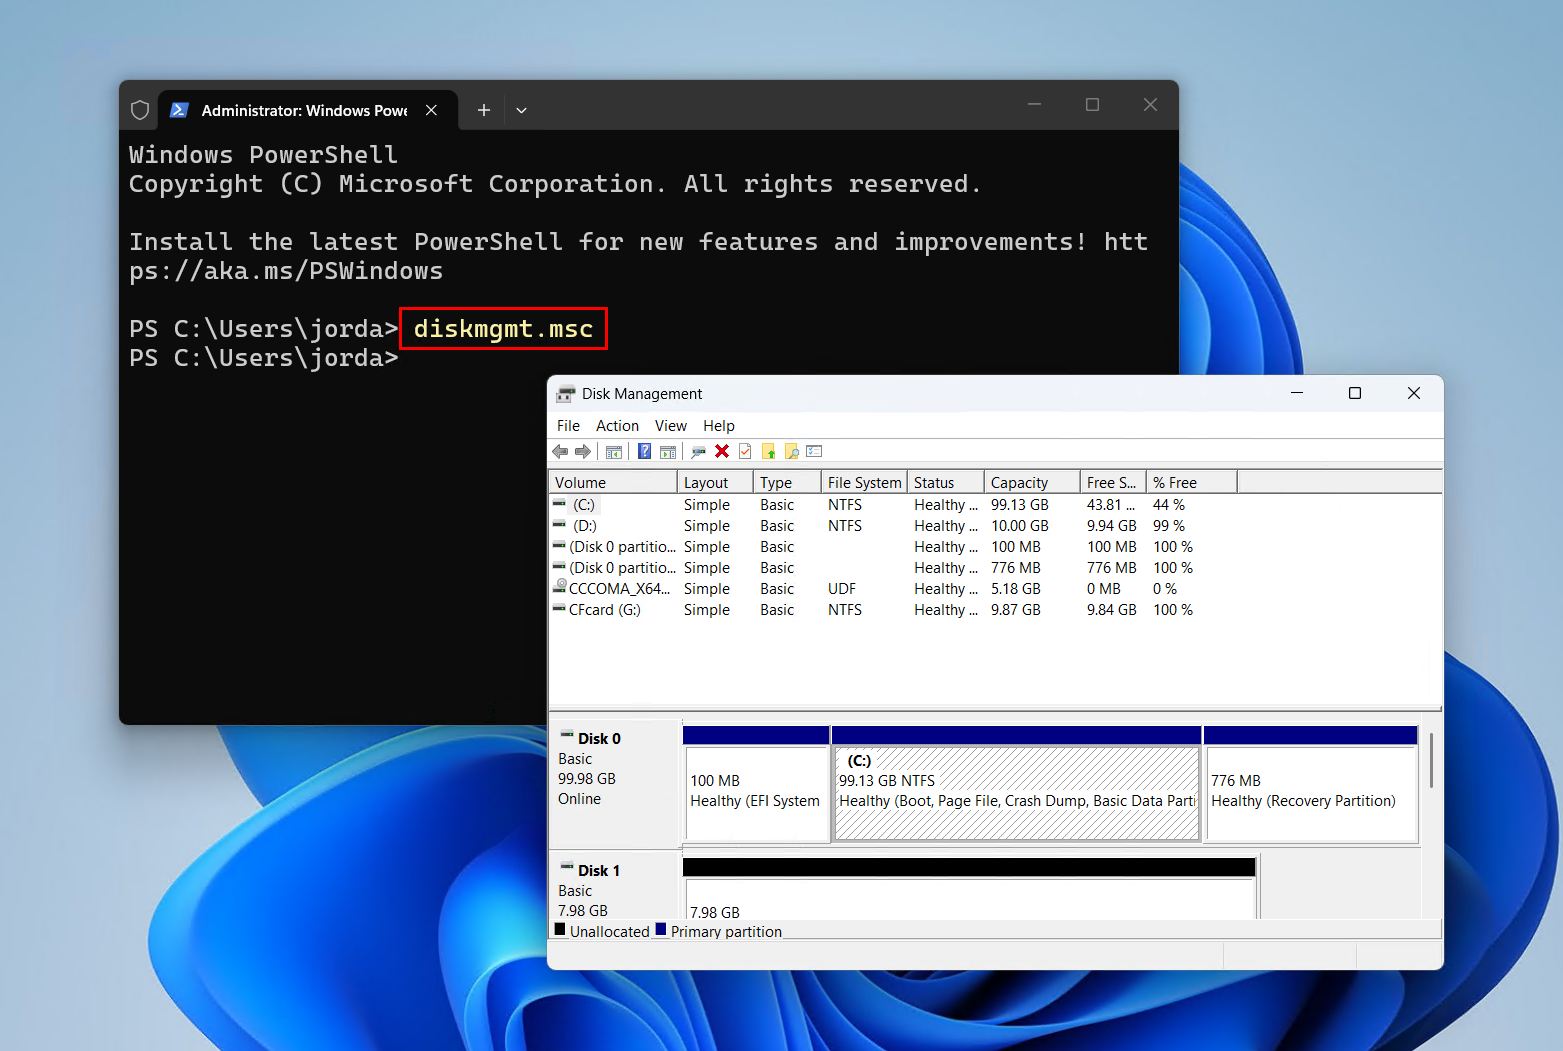Sort by the Free Space column header
The width and height of the screenshot is (1563, 1051).
tap(1113, 482)
